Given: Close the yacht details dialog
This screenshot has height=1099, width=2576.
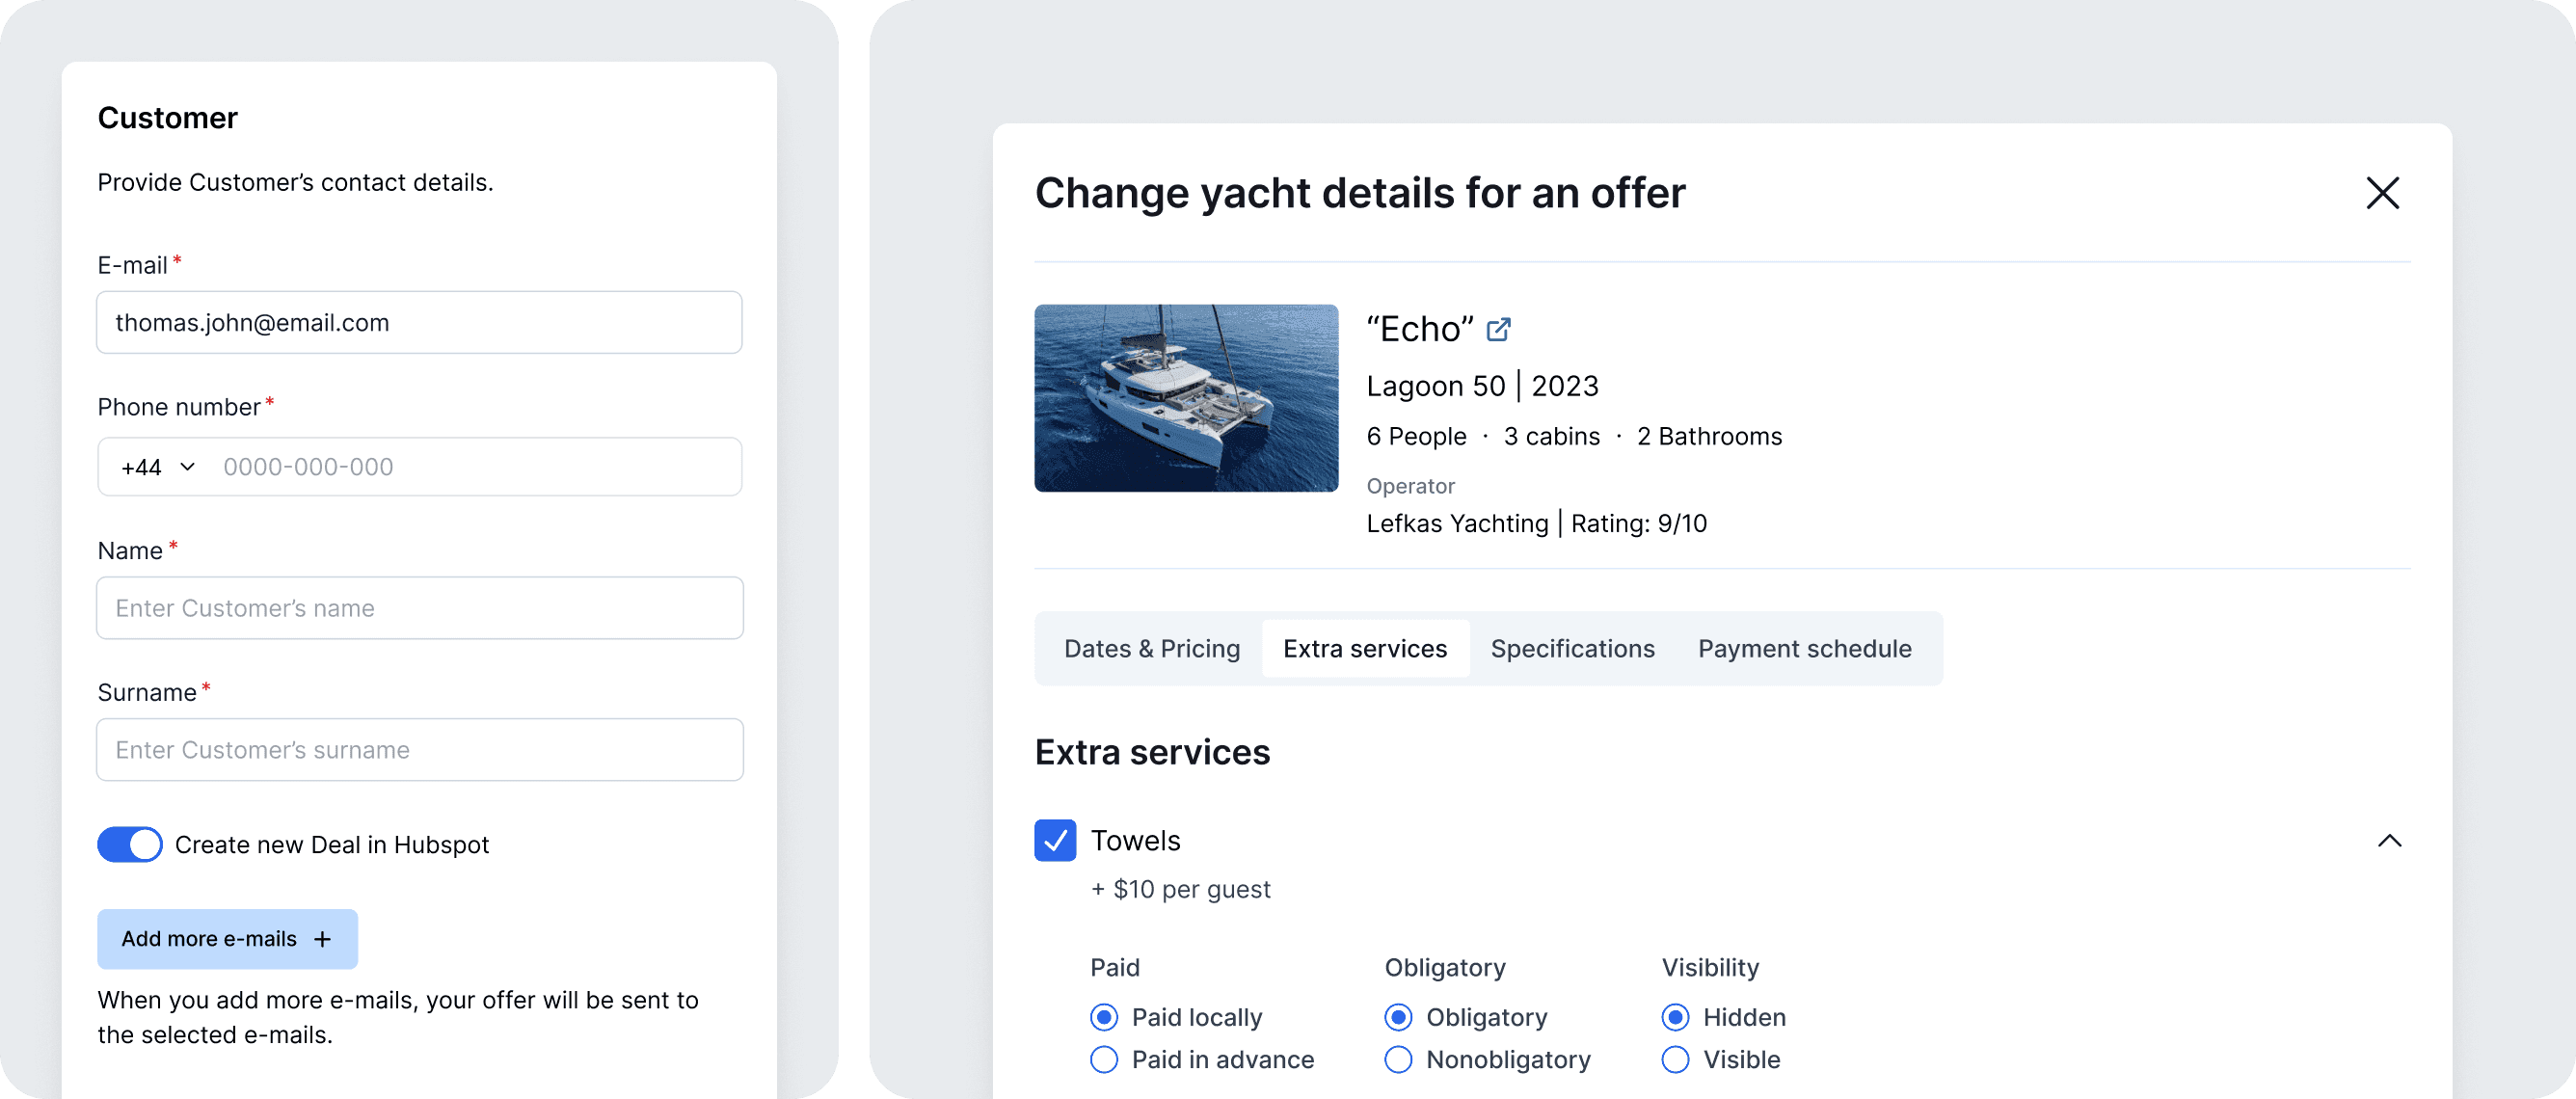Looking at the screenshot, I should click(2382, 193).
